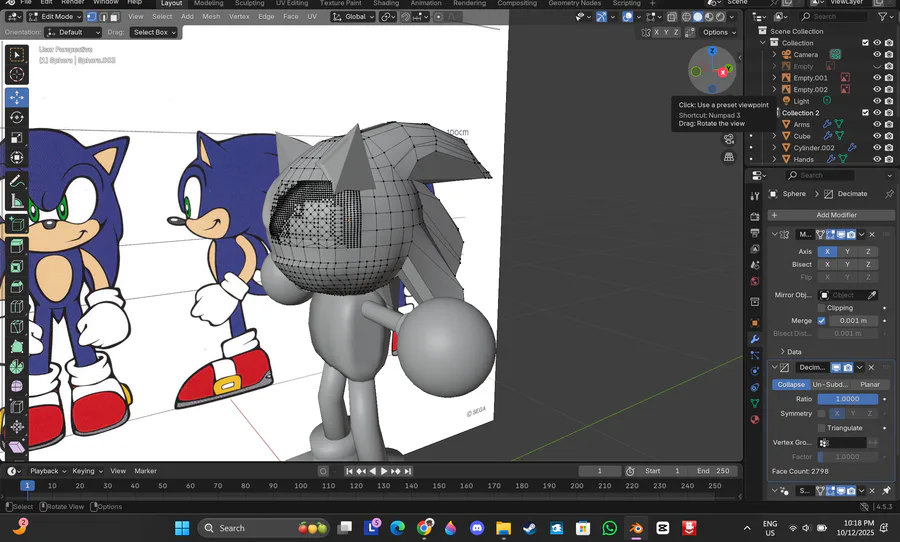Pick the Cursor tool in the toolbar

pyautogui.click(x=17, y=75)
